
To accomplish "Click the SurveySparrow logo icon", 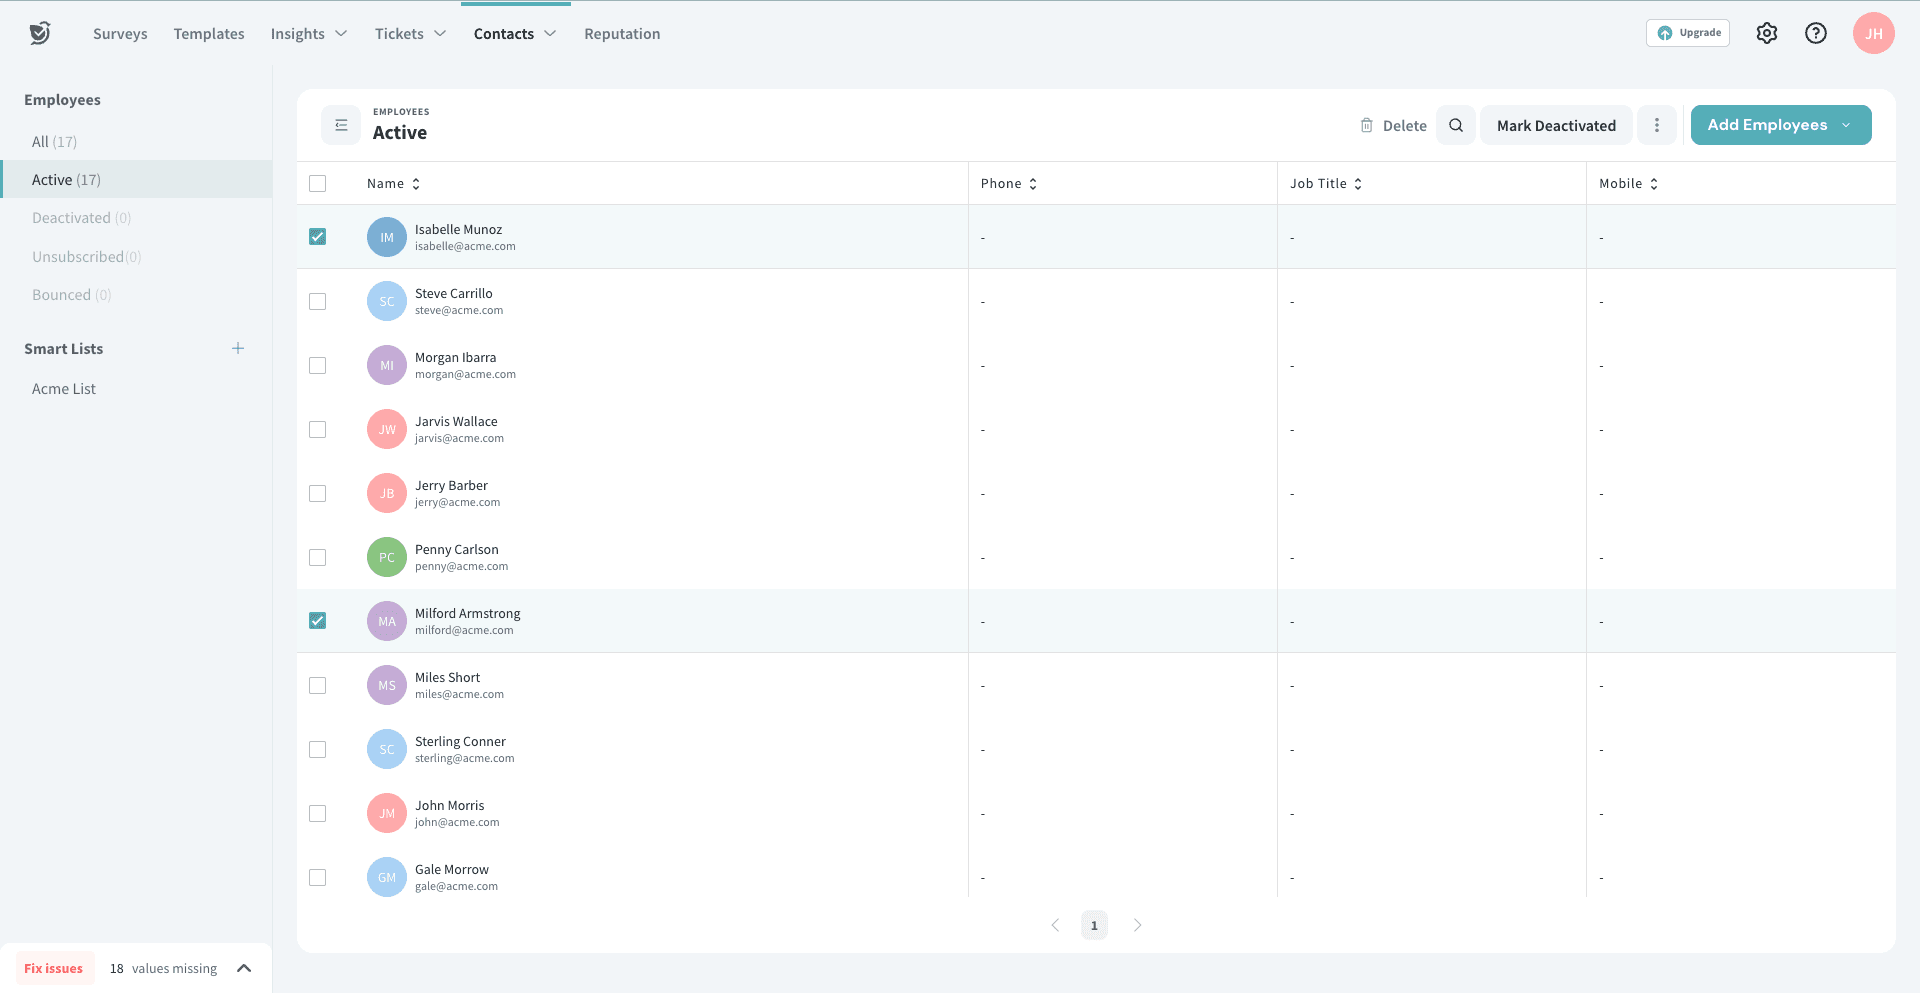I will click(40, 33).
